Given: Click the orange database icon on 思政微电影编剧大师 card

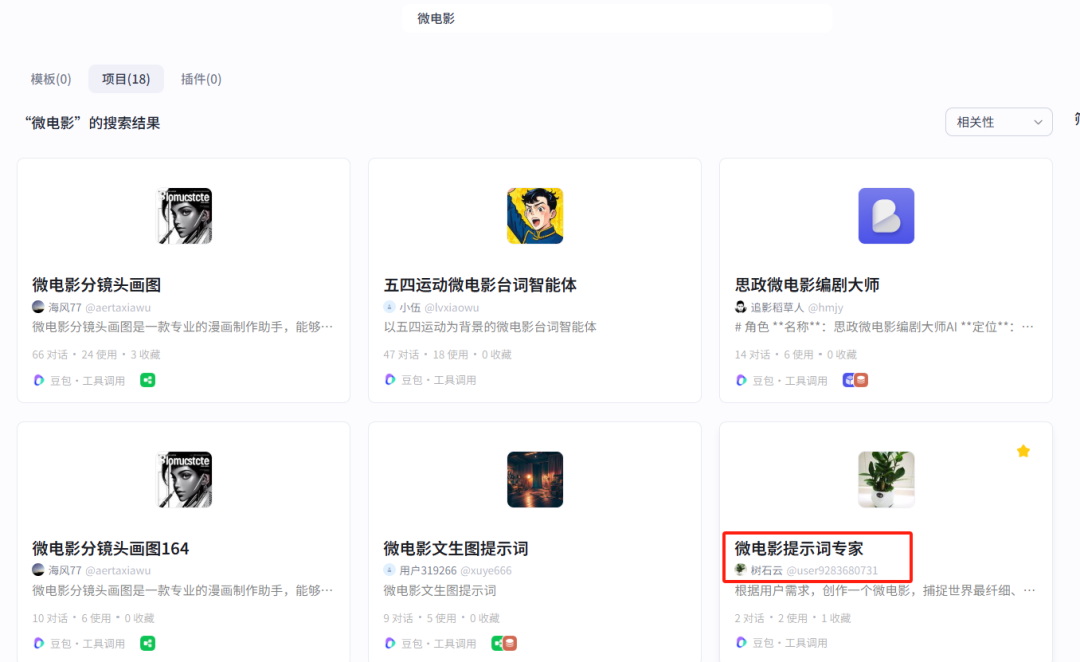Looking at the screenshot, I should point(861,380).
